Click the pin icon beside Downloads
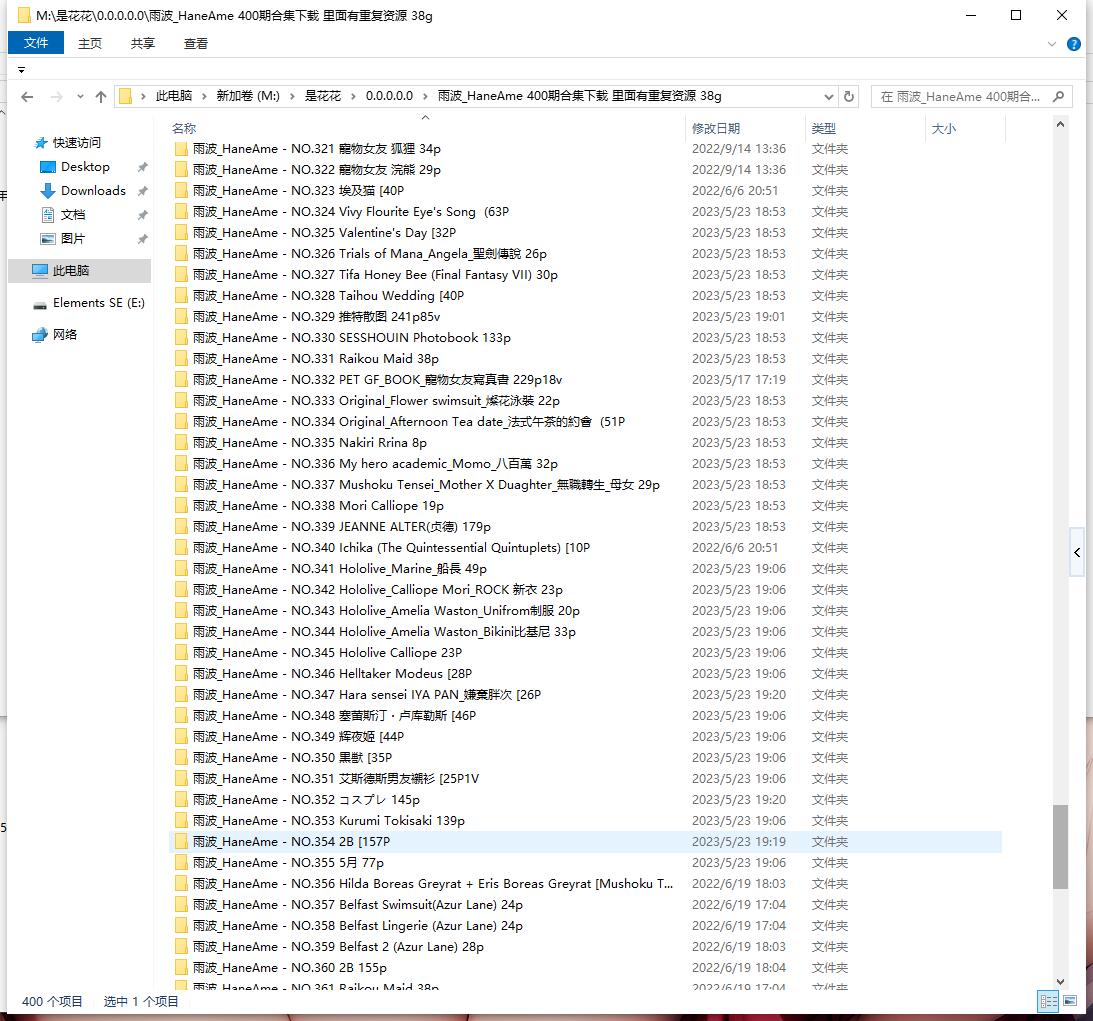 (x=142, y=191)
